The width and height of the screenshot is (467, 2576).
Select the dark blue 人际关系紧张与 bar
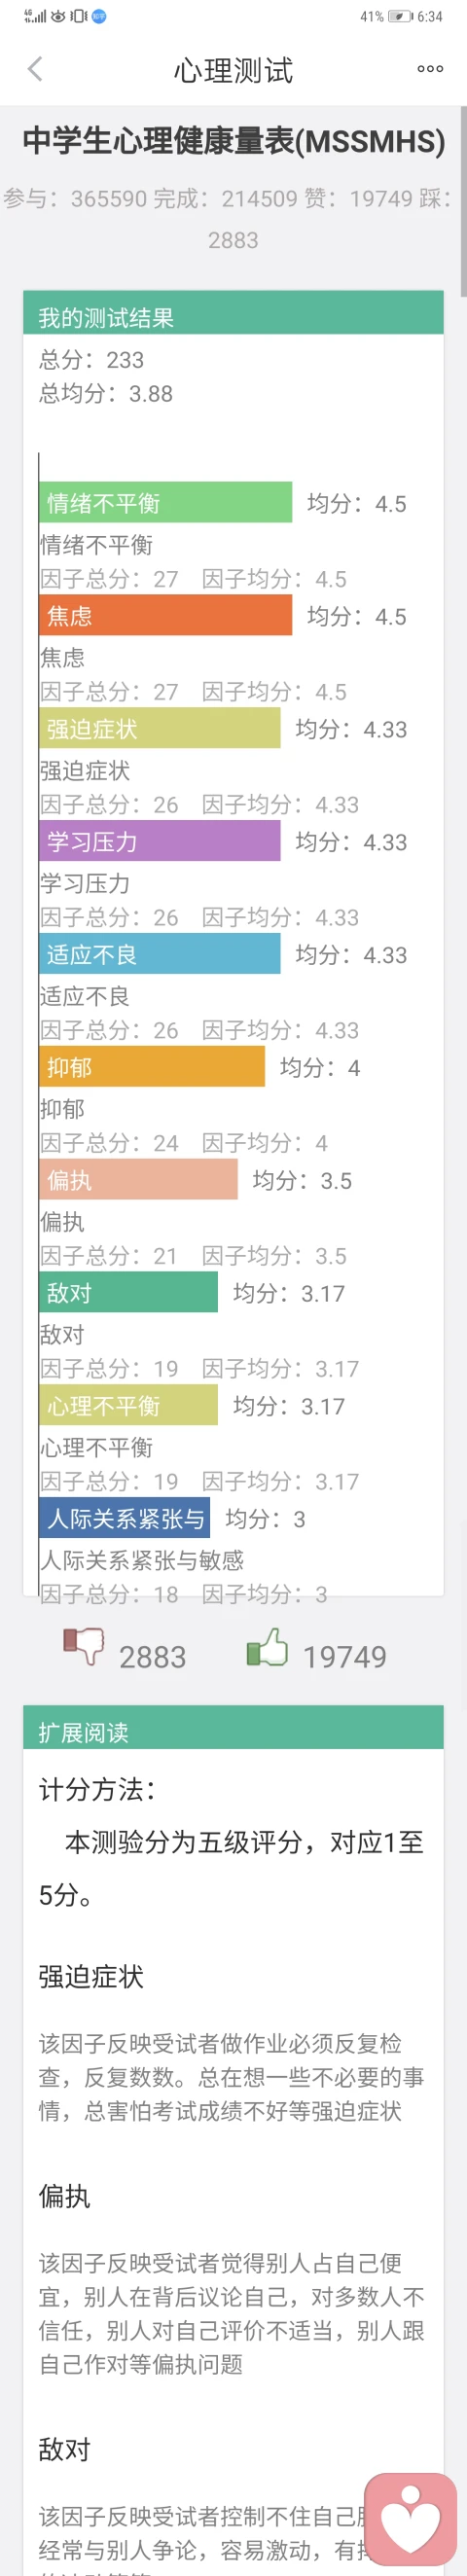(x=125, y=1518)
